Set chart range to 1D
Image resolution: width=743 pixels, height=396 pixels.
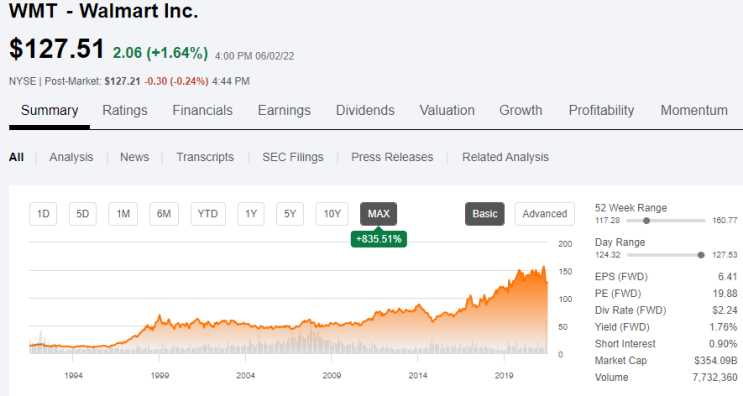(43, 214)
